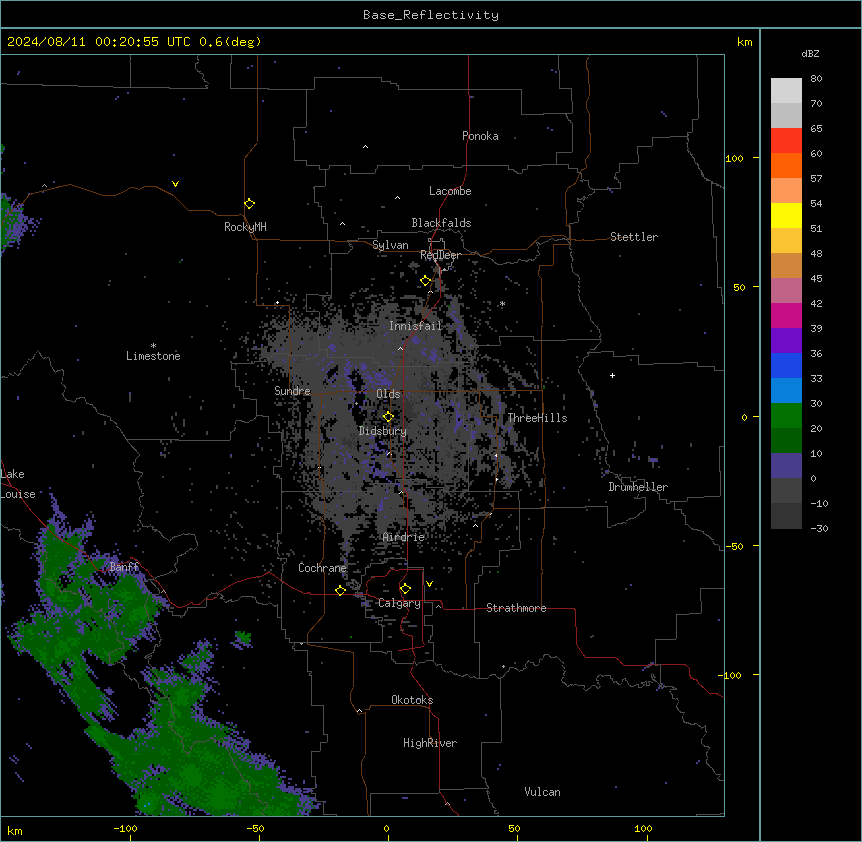Click the HighRiver town label
This screenshot has height=842, width=862.
click(x=429, y=743)
